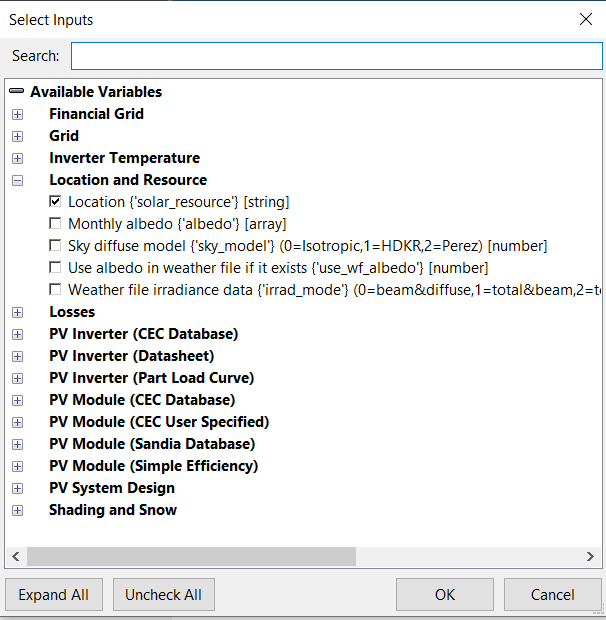
Task: Click plus icon beside PV Inverter (CEC Database)
Action: pos(17,334)
